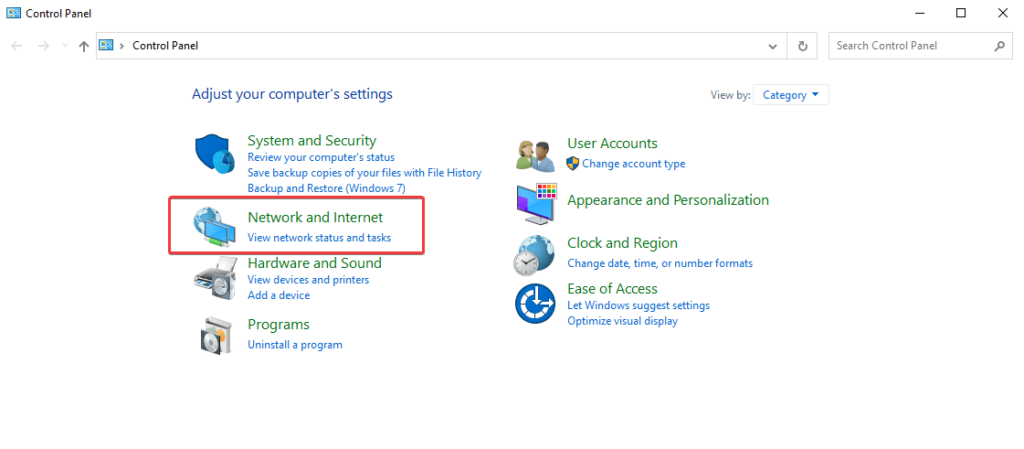The width and height of the screenshot is (1024, 449).
Task: Click Change account type link
Action: pyautogui.click(x=633, y=164)
